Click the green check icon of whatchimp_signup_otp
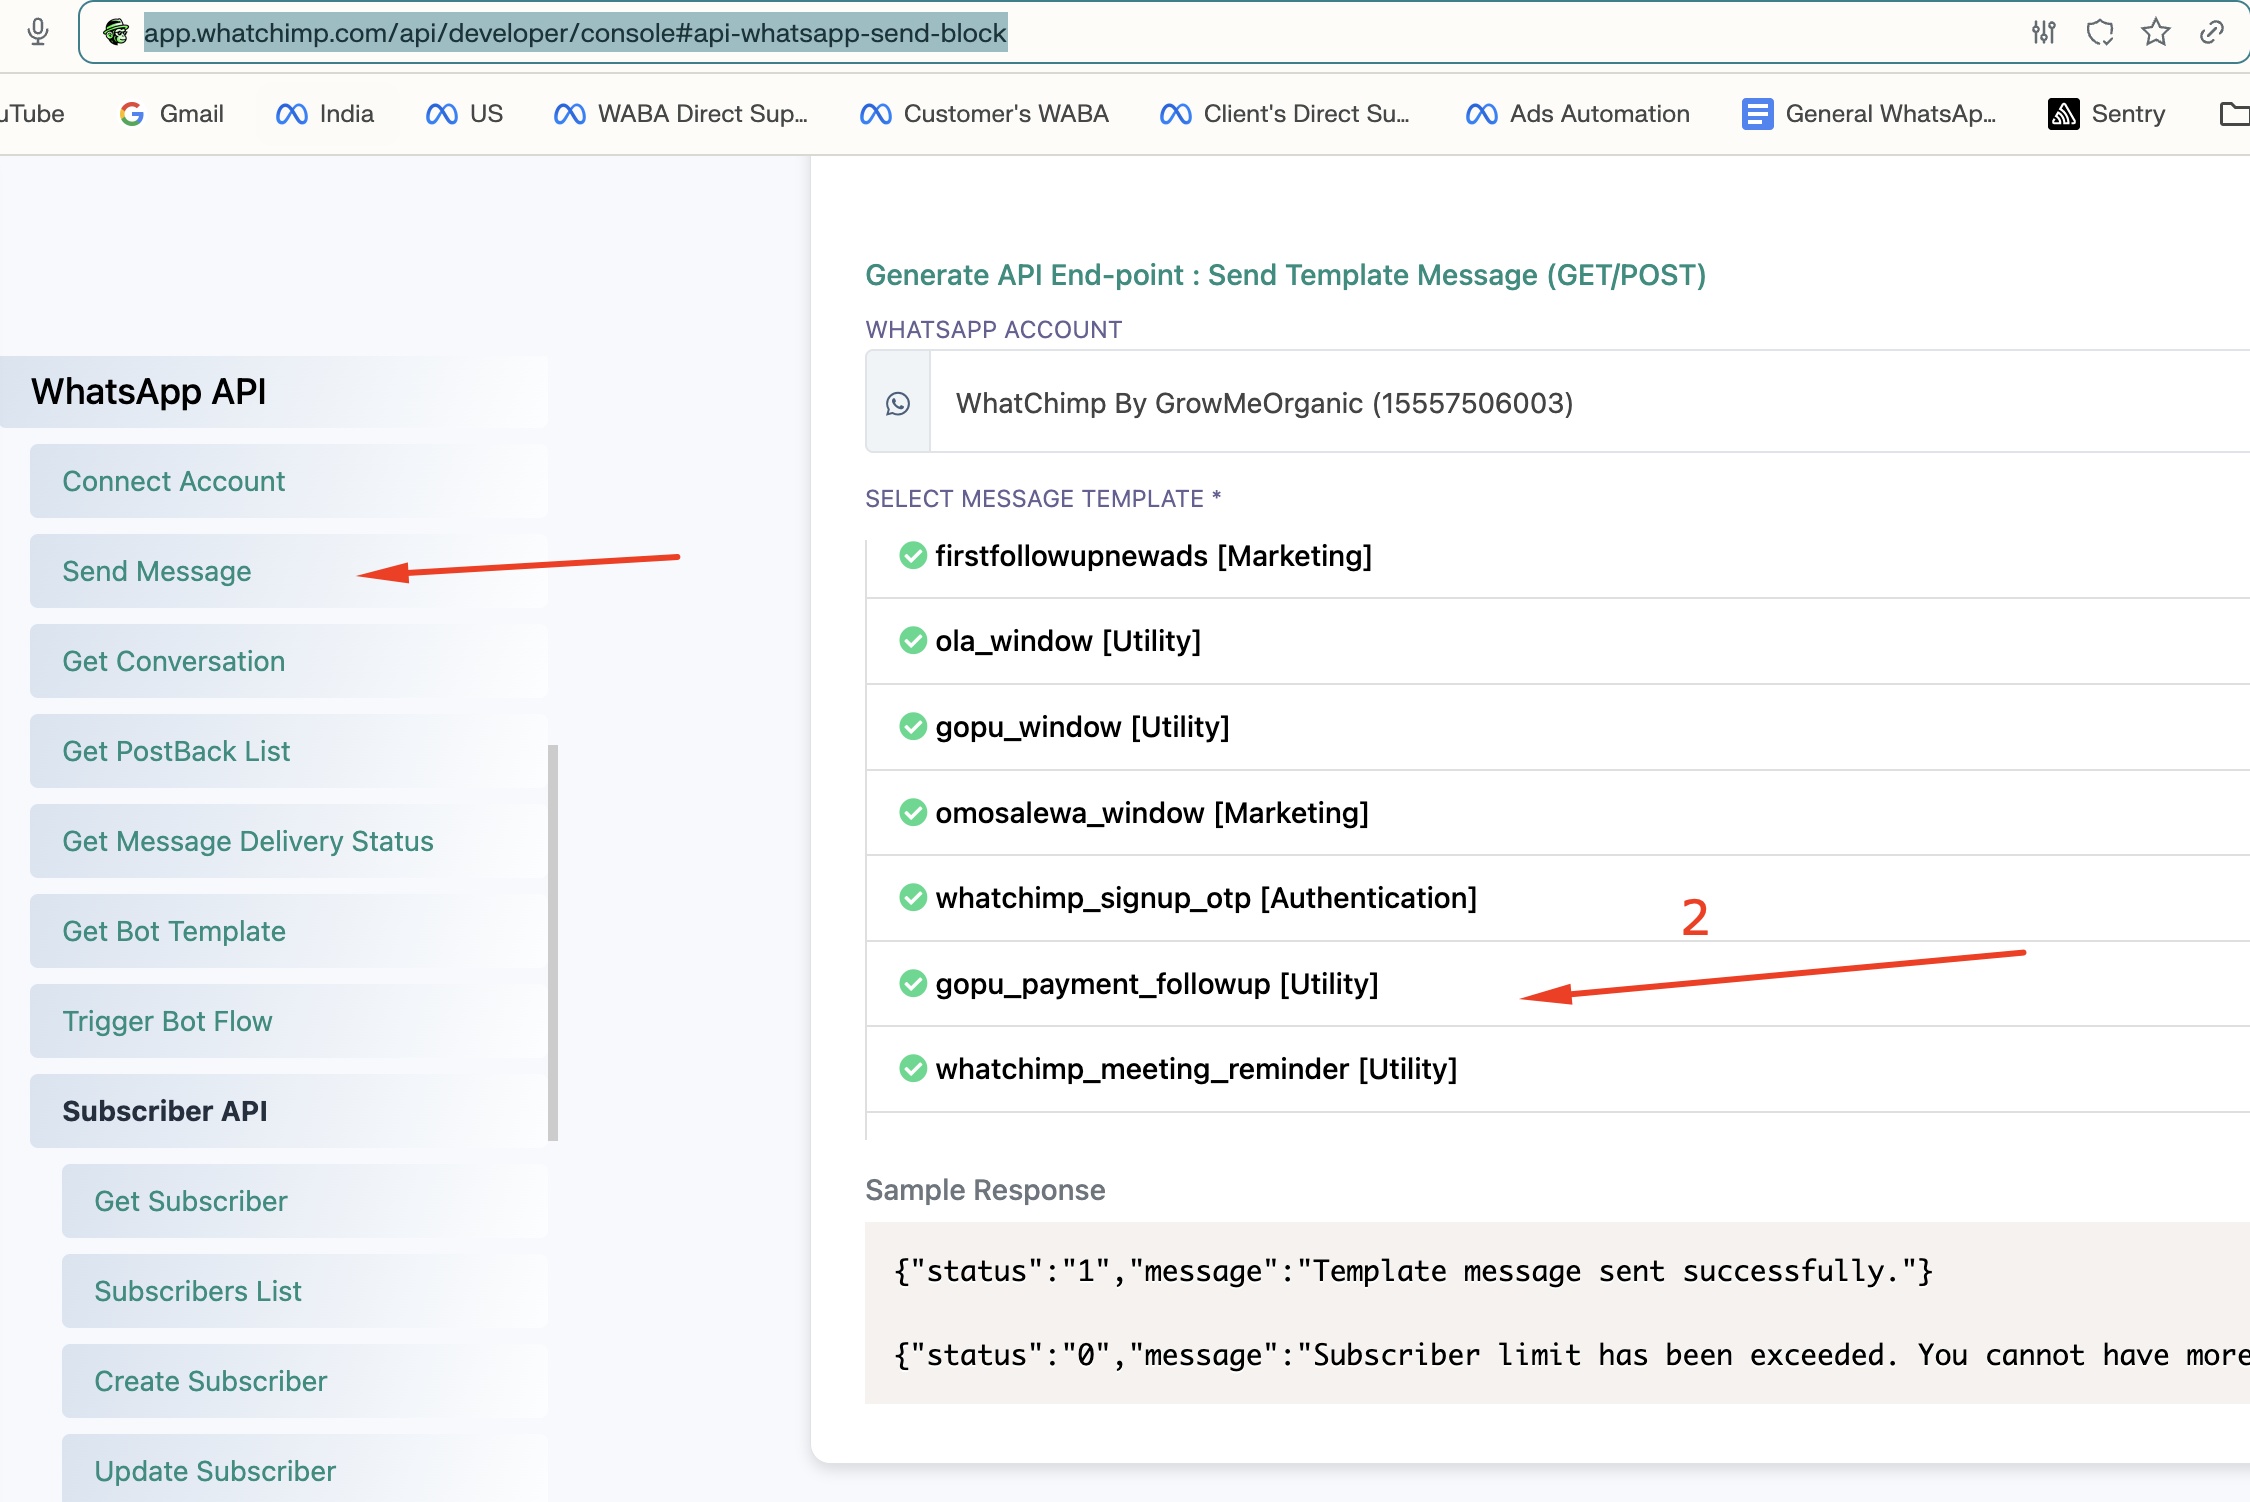Image resolution: width=2250 pixels, height=1502 pixels. coord(913,897)
